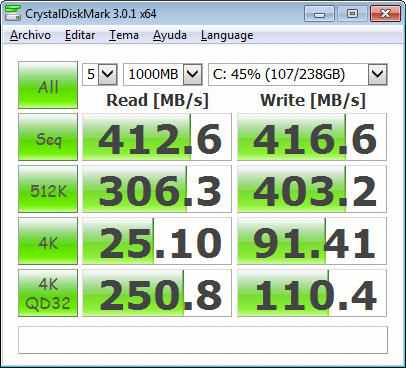Minimize the CrystalDiskMark window
The width and height of the screenshot is (406, 368).
(319, 14)
